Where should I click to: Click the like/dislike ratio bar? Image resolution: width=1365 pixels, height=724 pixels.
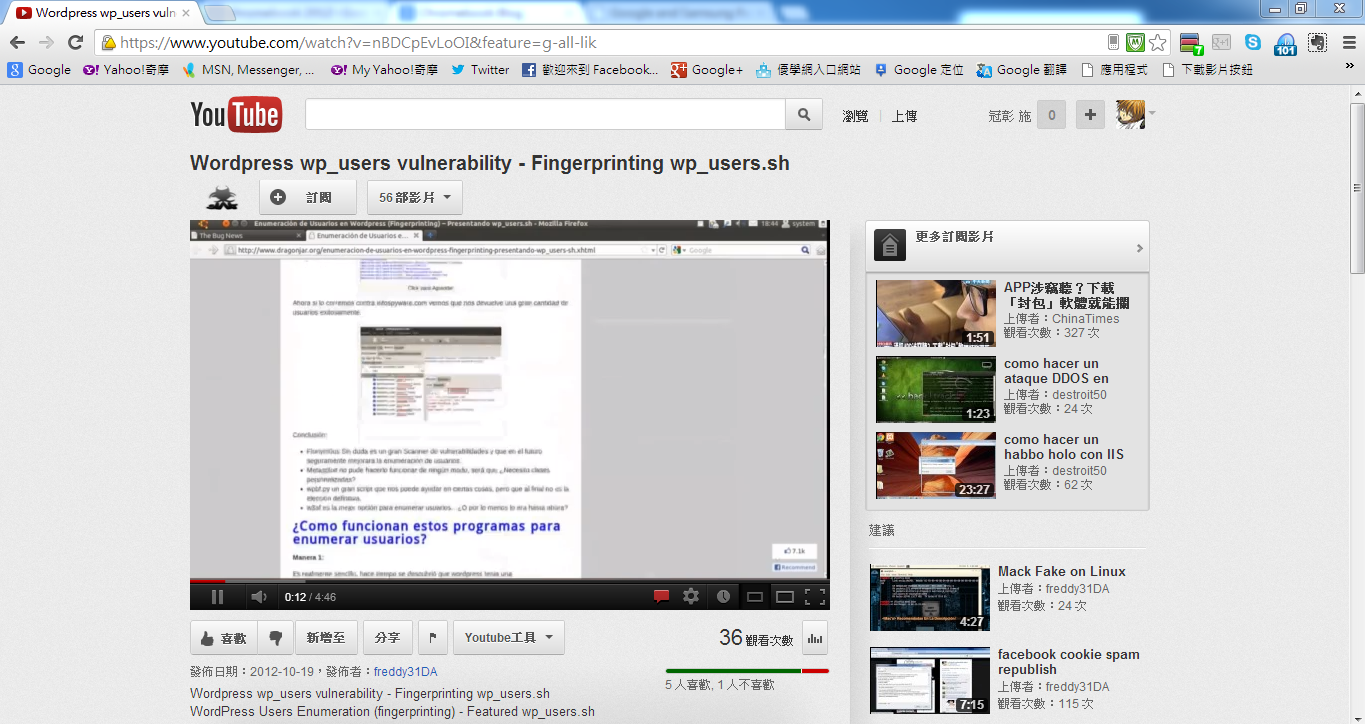click(x=747, y=671)
